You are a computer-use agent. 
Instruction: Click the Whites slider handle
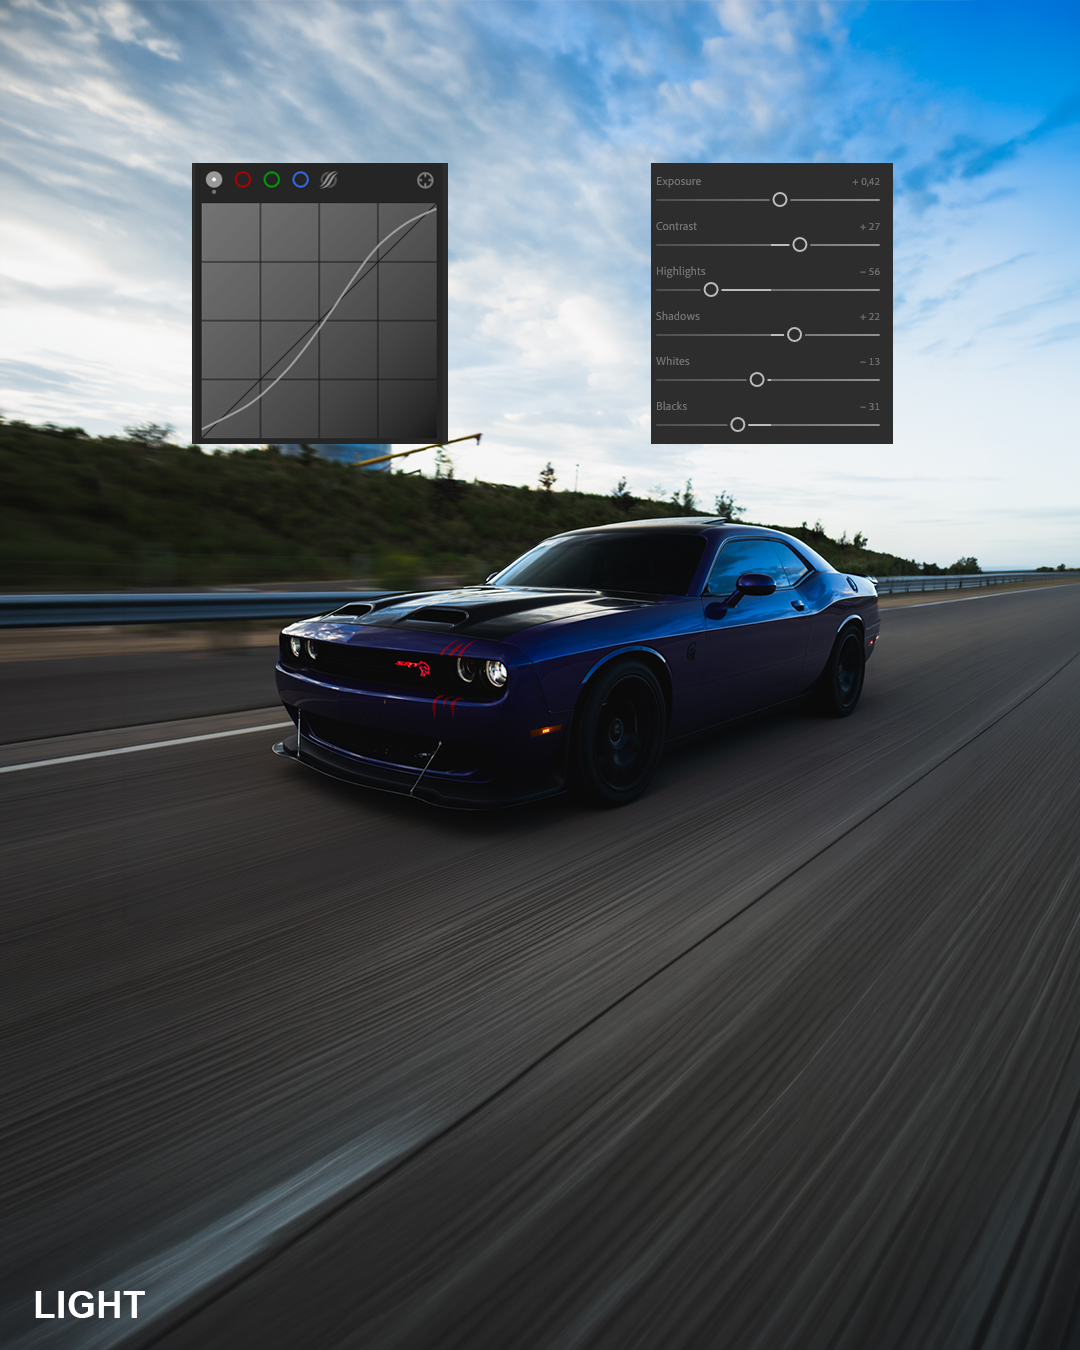pyautogui.click(x=757, y=380)
